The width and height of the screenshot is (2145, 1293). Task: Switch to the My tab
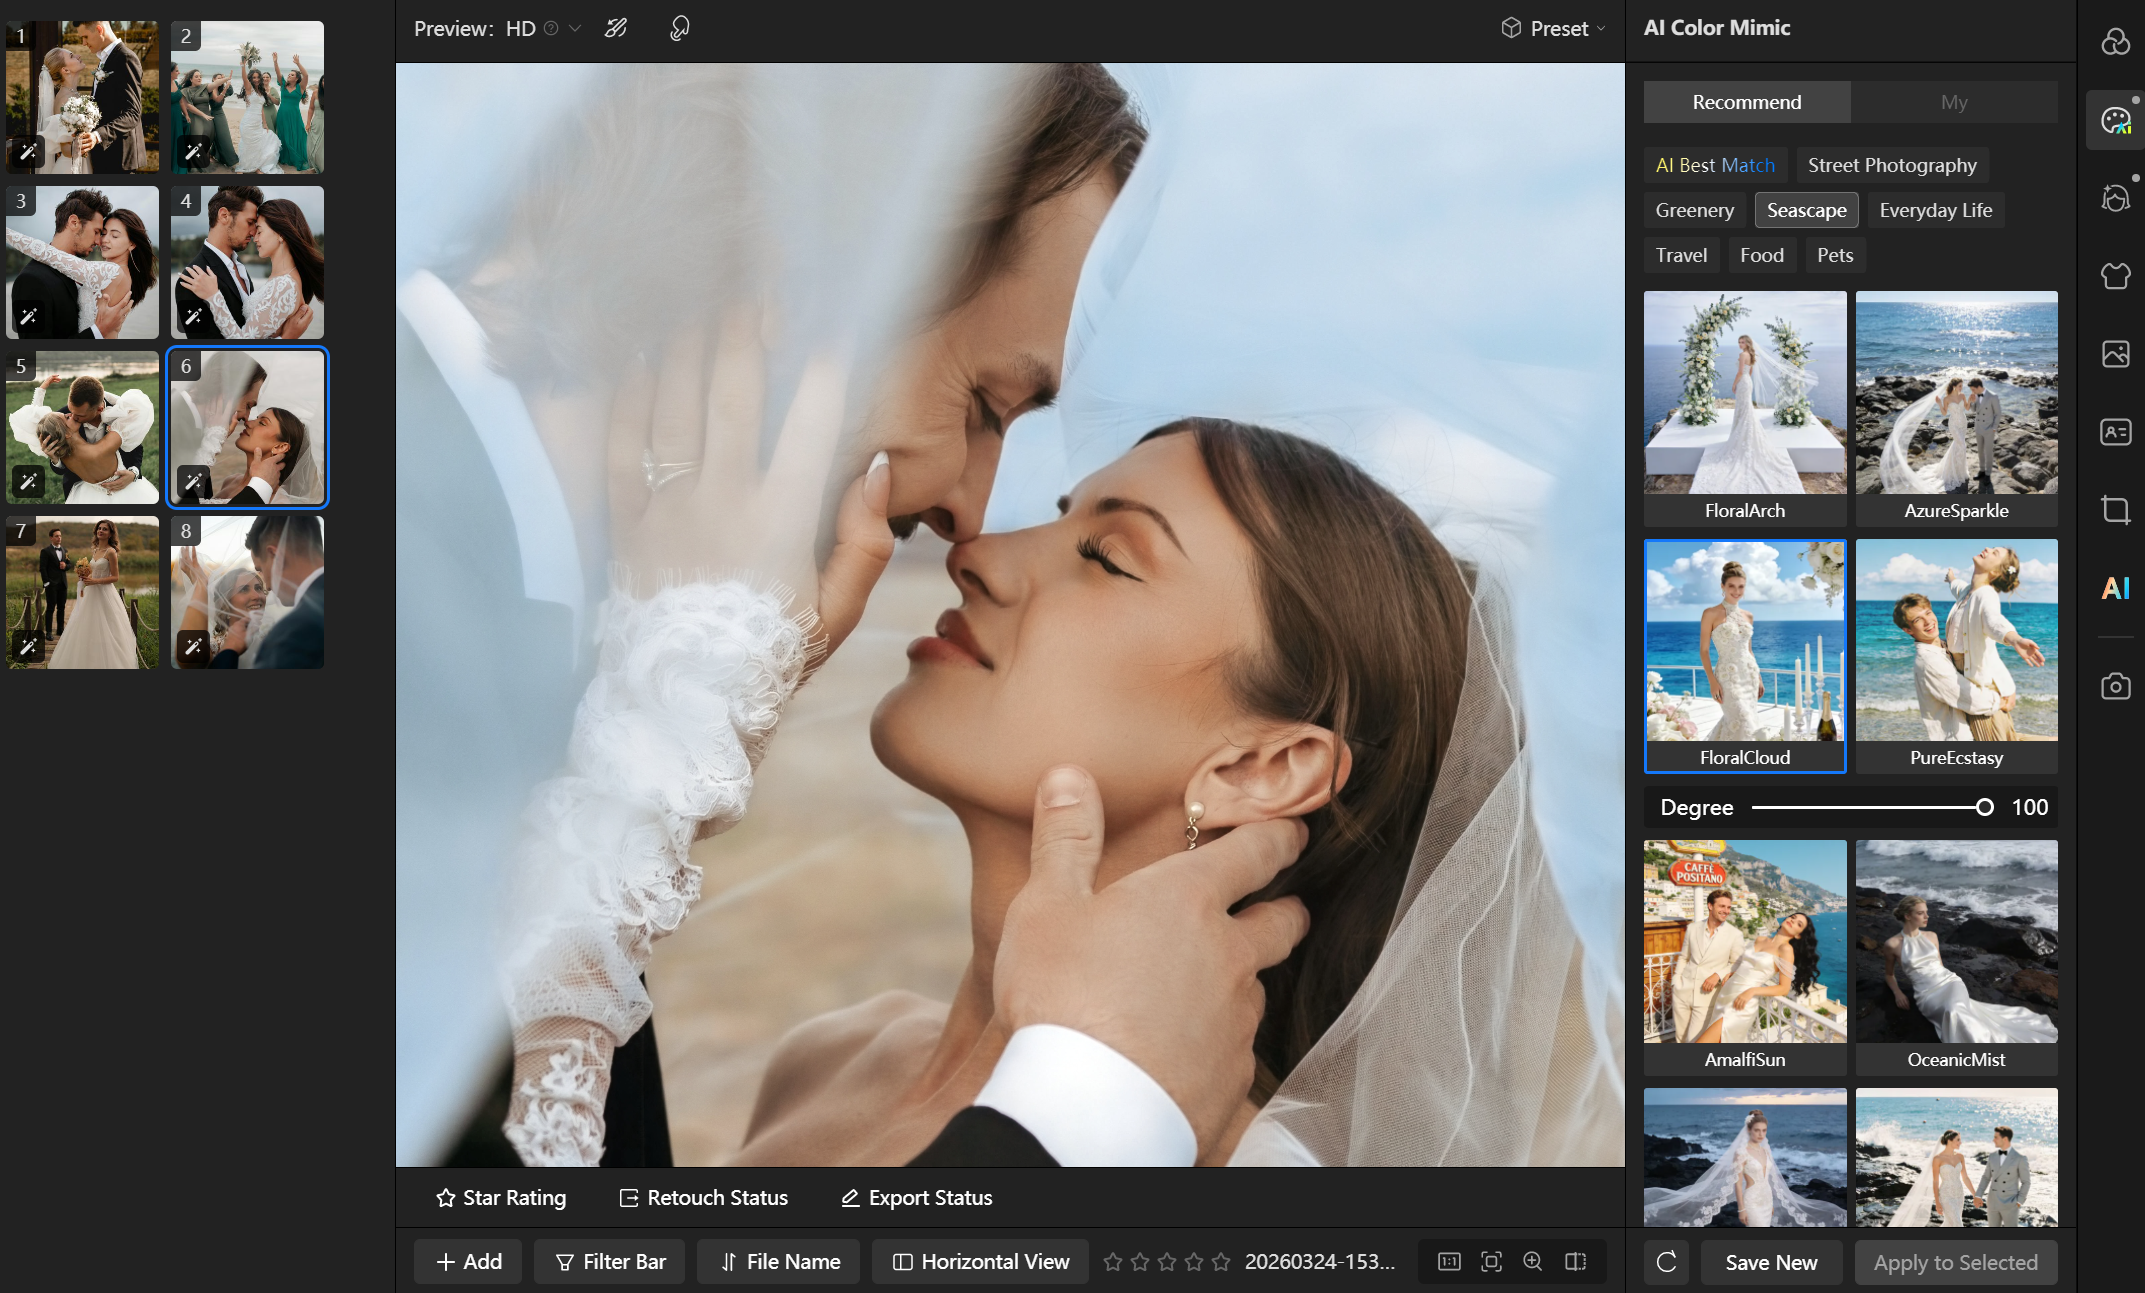point(1953,102)
